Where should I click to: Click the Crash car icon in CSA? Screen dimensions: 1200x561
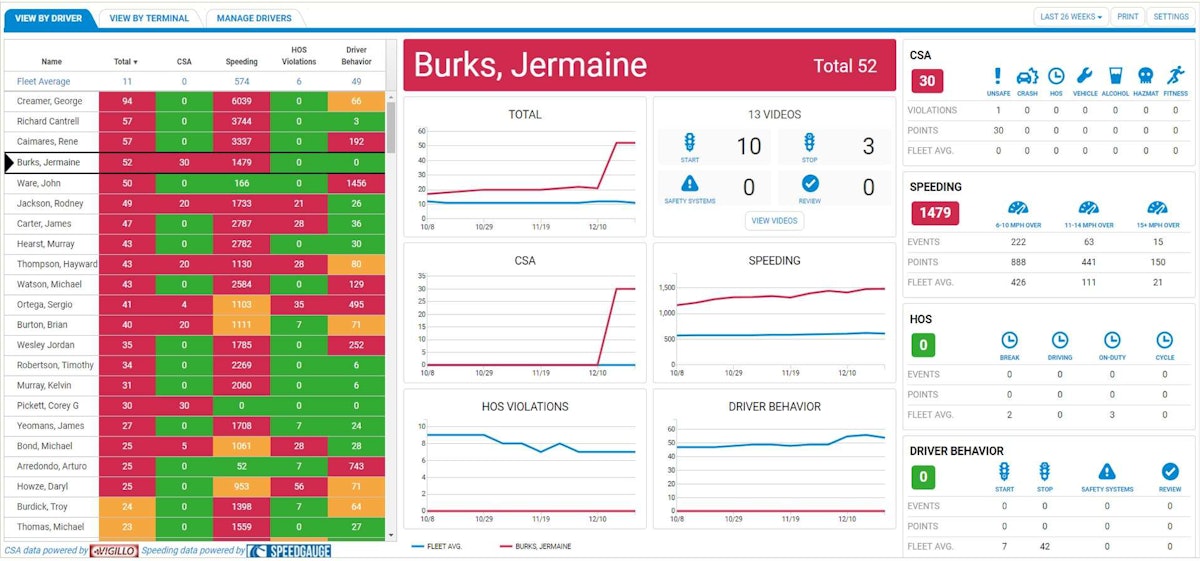(x=1027, y=76)
